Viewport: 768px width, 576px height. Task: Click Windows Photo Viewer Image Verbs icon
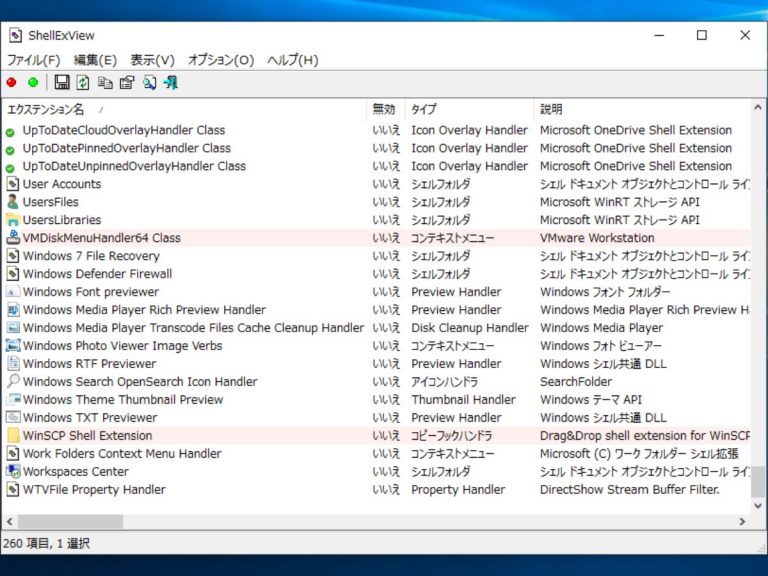(x=13, y=345)
